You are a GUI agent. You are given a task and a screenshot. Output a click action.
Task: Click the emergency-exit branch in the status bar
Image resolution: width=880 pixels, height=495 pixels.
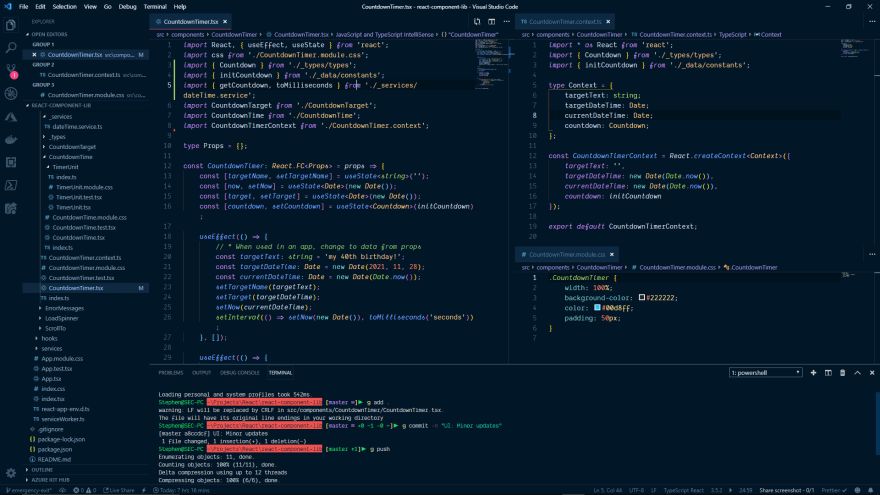[x=28, y=491]
